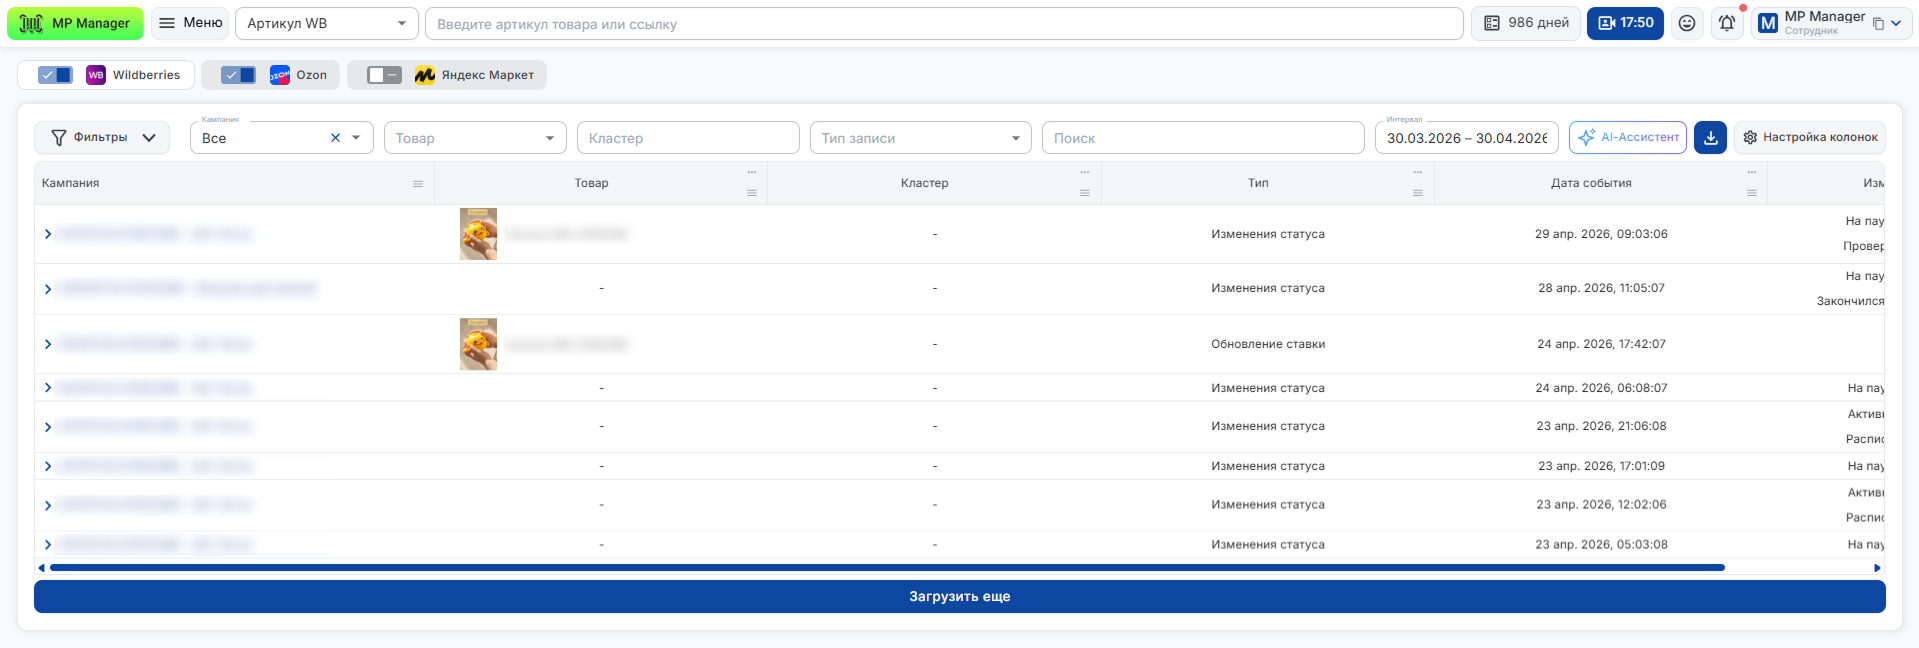Enable the Яндекс Маркет switch

coord(384,75)
